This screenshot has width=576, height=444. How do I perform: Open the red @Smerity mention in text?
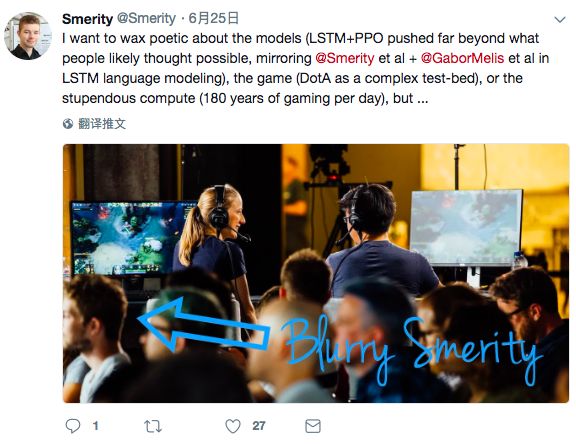point(345,58)
